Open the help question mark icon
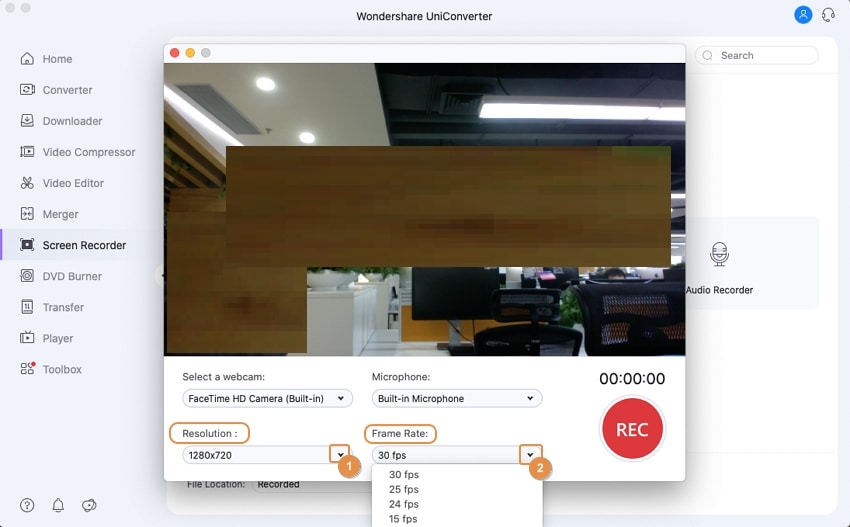Image resolution: width=850 pixels, height=527 pixels. click(27, 505)
